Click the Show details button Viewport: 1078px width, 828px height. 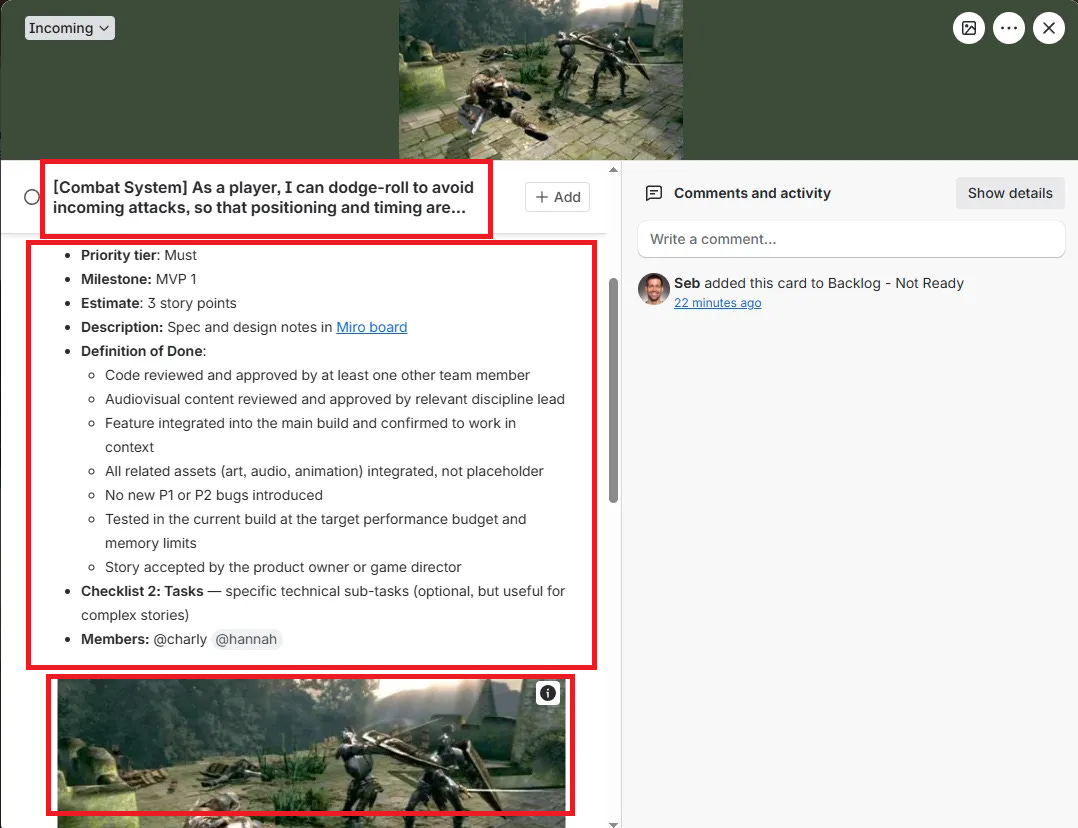(1010, 193)
